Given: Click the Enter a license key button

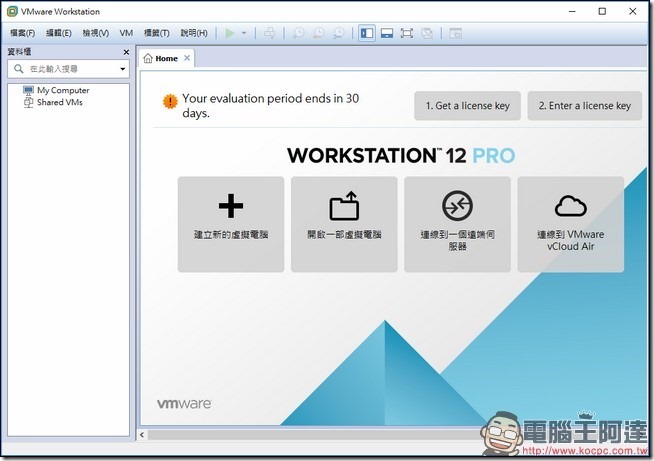Looking at the screenshot, I should [x=585, y=106].
